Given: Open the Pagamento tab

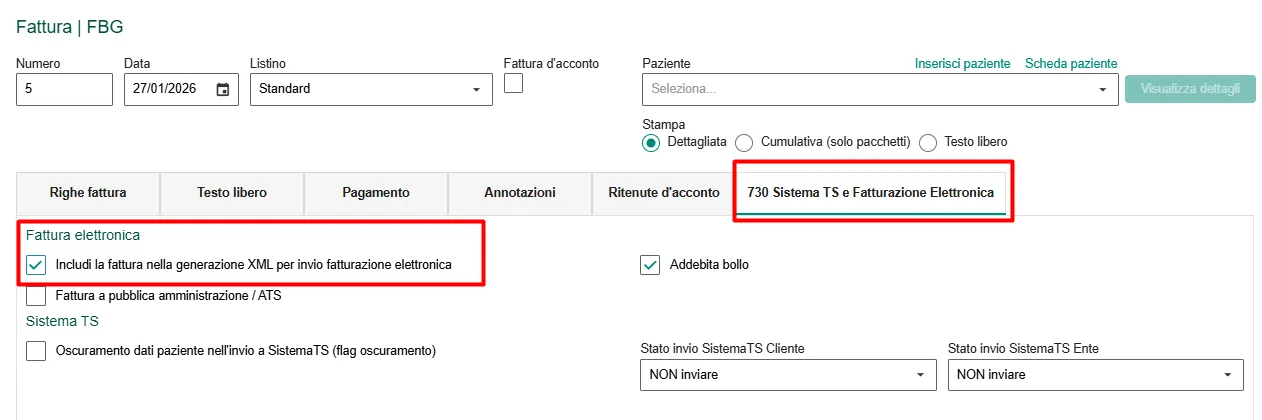Looking at the screenshot, I should pyautogui.click(x=375, y=193).
